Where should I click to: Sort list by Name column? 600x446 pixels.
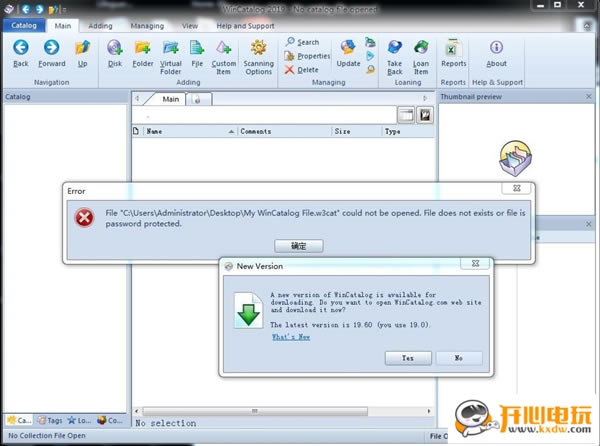point(190,131)
